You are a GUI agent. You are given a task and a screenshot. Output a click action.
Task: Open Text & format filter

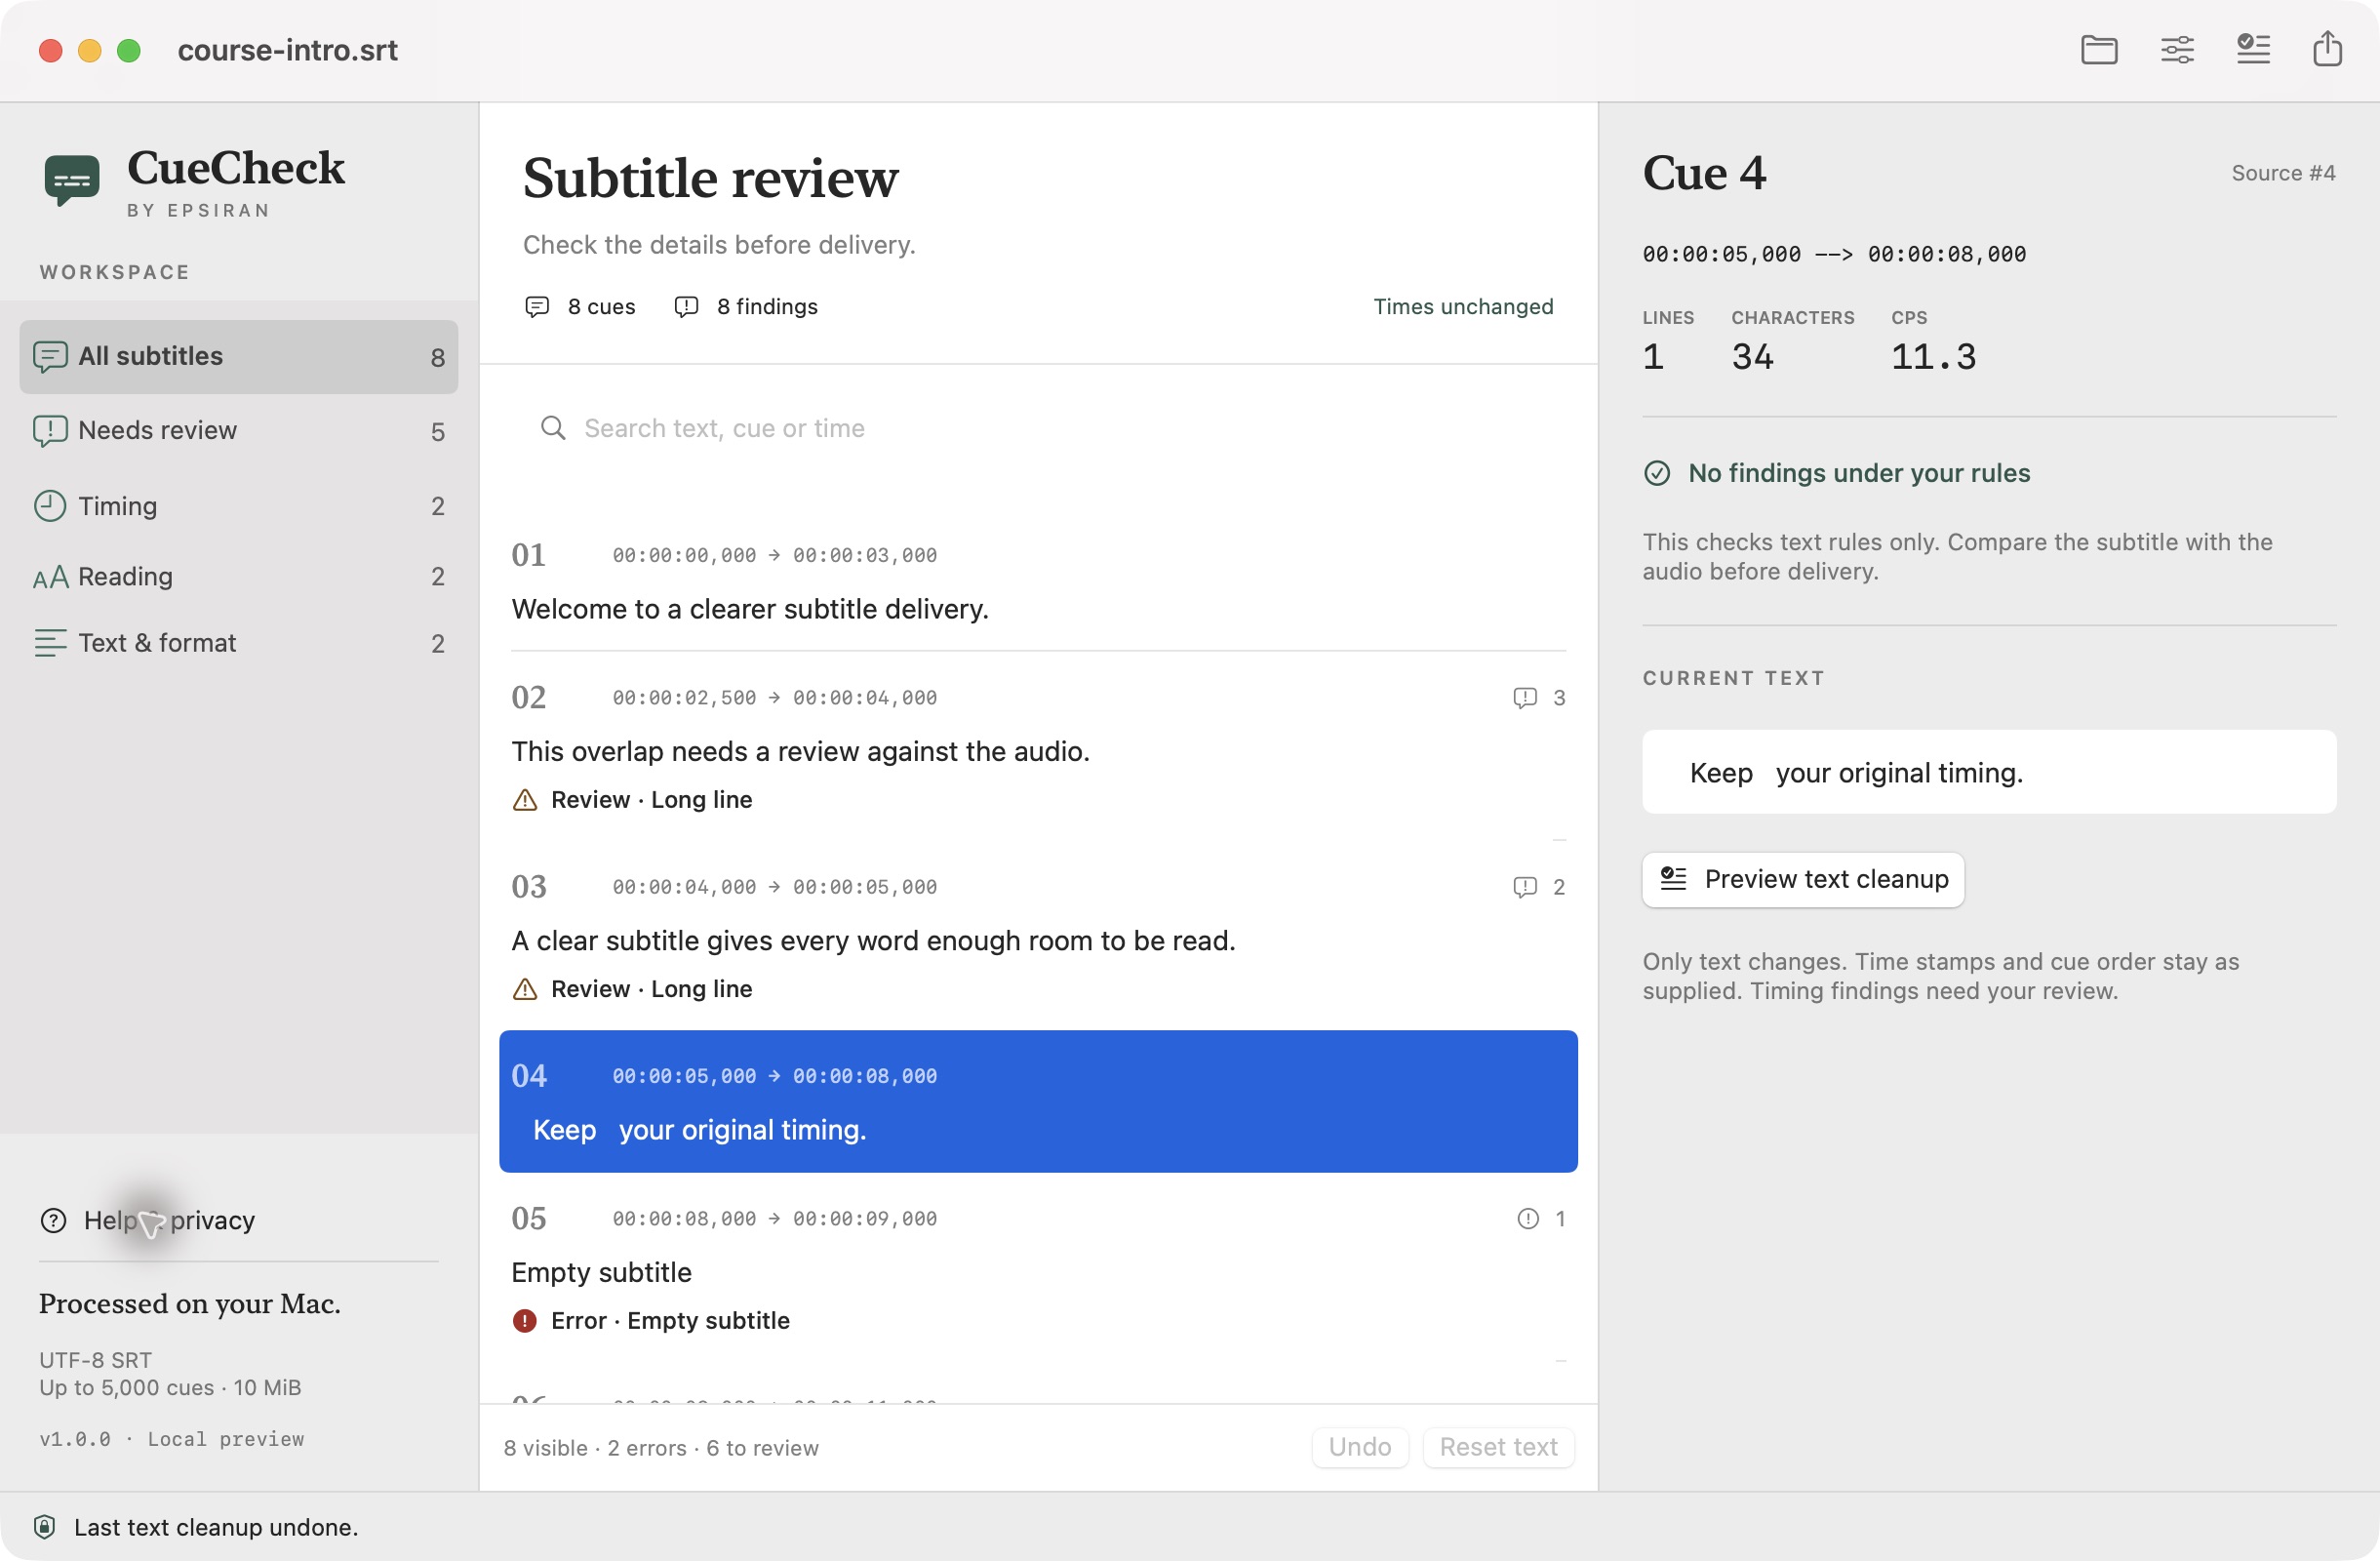click(238, 643)
